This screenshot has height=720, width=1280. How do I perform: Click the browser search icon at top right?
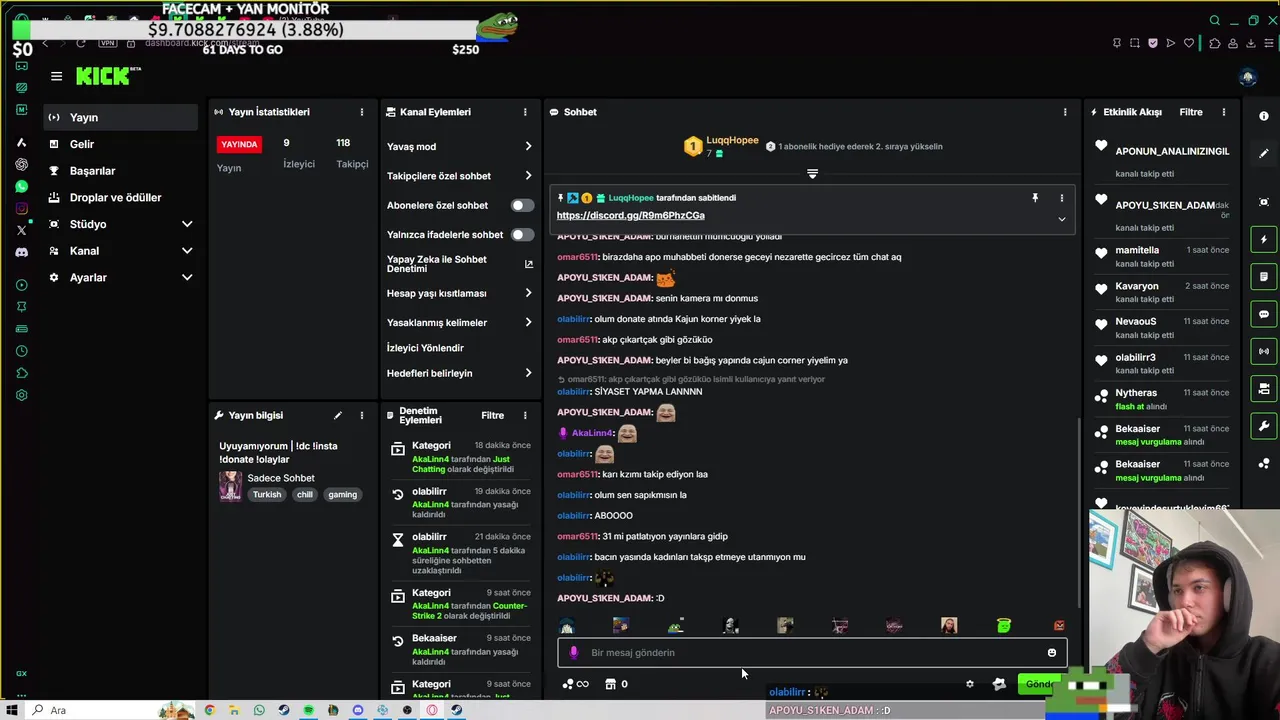coord(1215,21)
